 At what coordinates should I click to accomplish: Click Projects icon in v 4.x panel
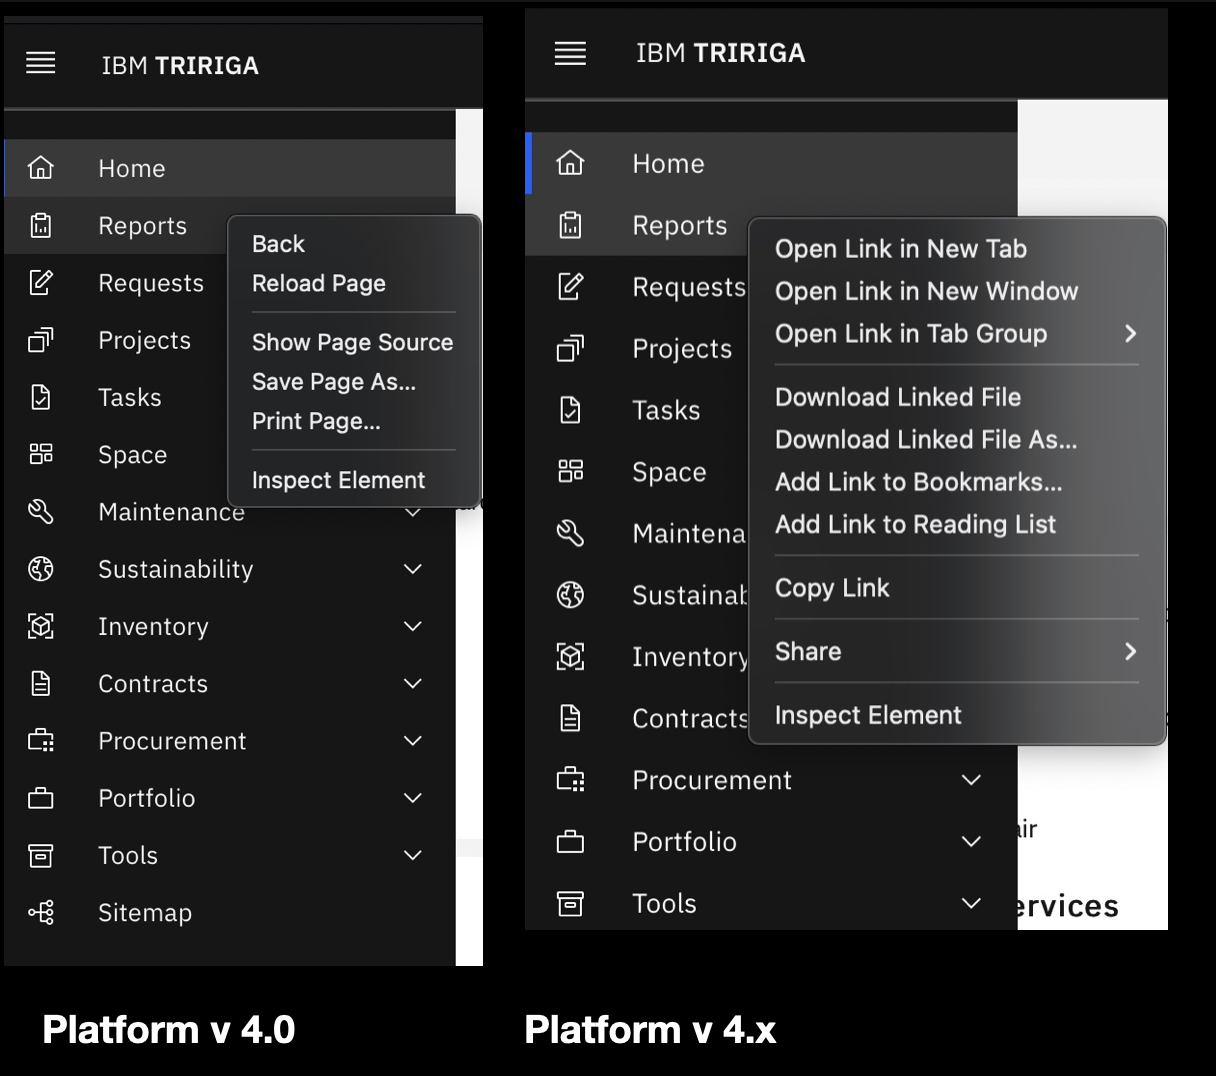tap(570, 349)
